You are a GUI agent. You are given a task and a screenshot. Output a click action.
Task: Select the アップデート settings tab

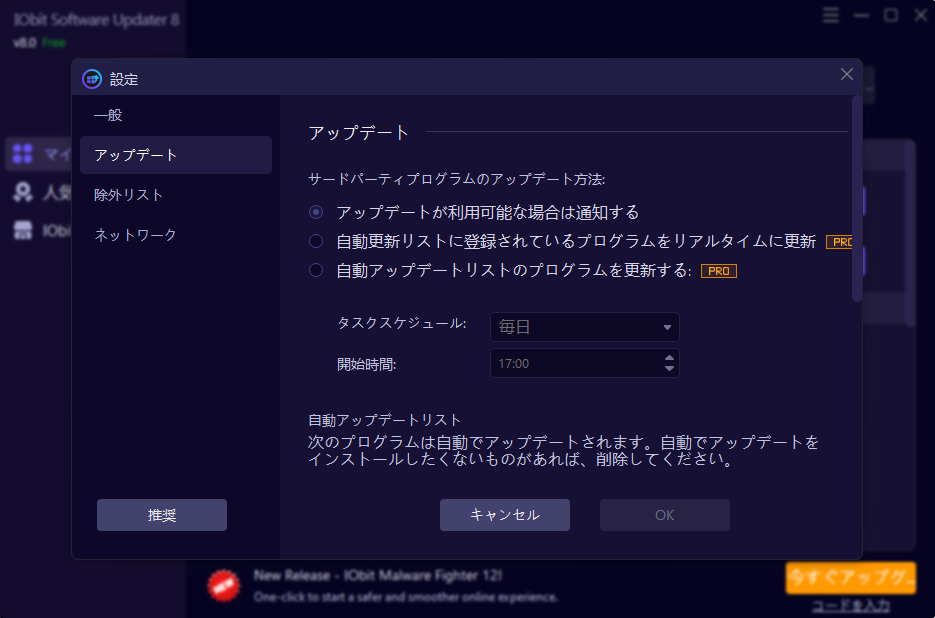pos(175,155)
